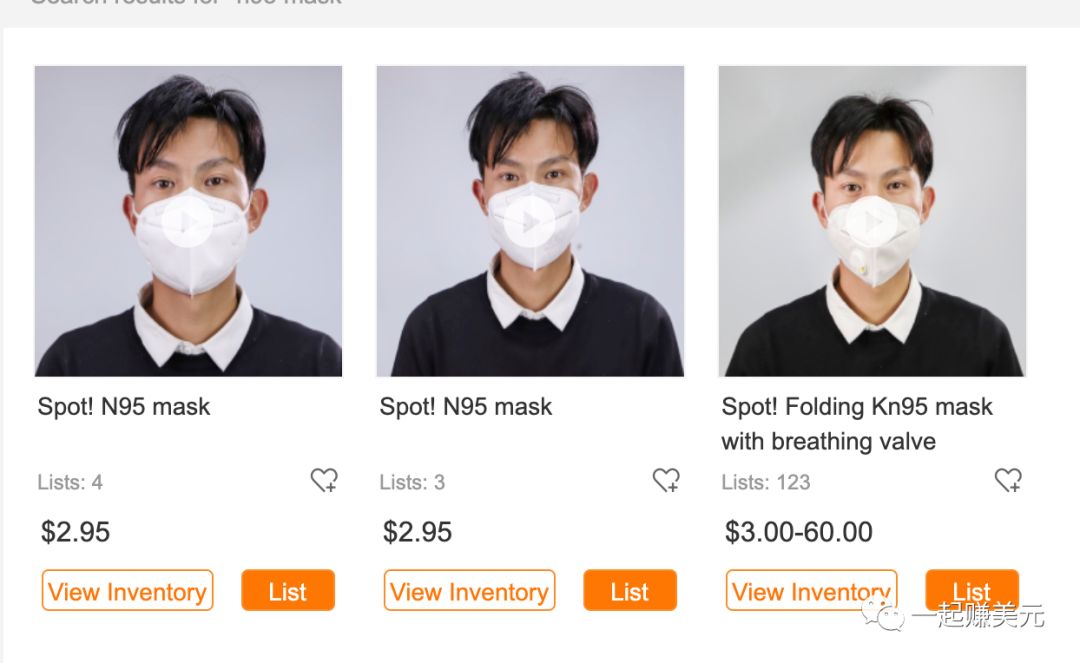Open the middle "Spot! N95 mask" title link

tap(466, 407)
